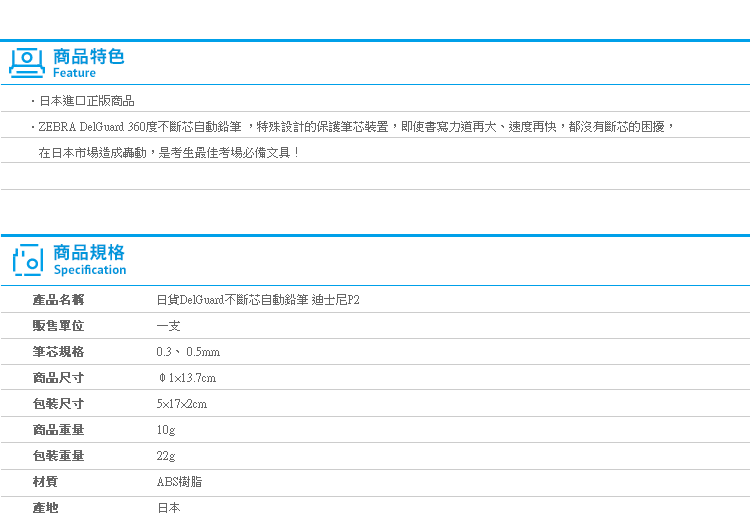
Task: Click the ZEBRA DelGuard 360度不斷芯 description line
Action: pos(353,127)
